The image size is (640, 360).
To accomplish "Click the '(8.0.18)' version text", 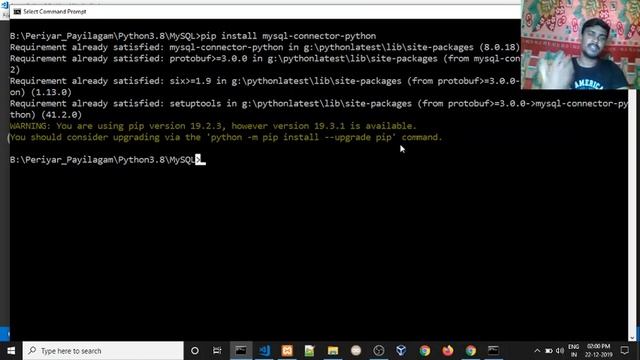I will coord(500,47).
